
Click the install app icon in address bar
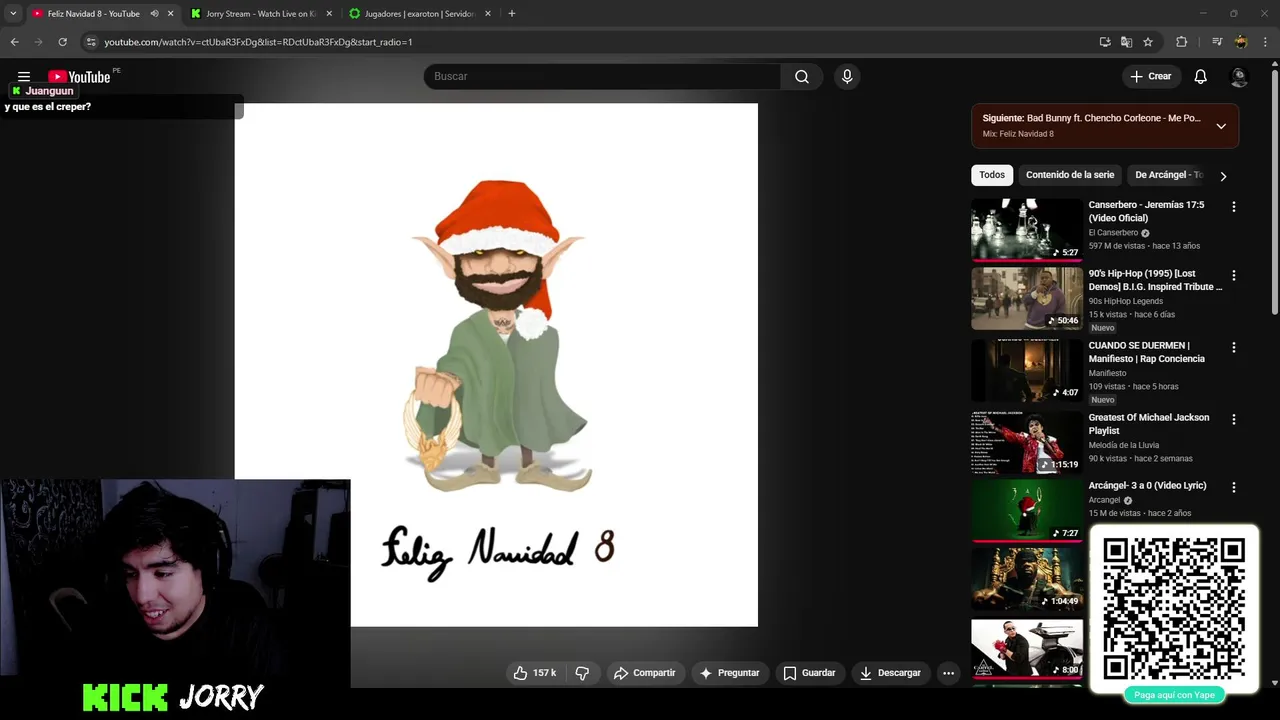(x=1104, y=42)
